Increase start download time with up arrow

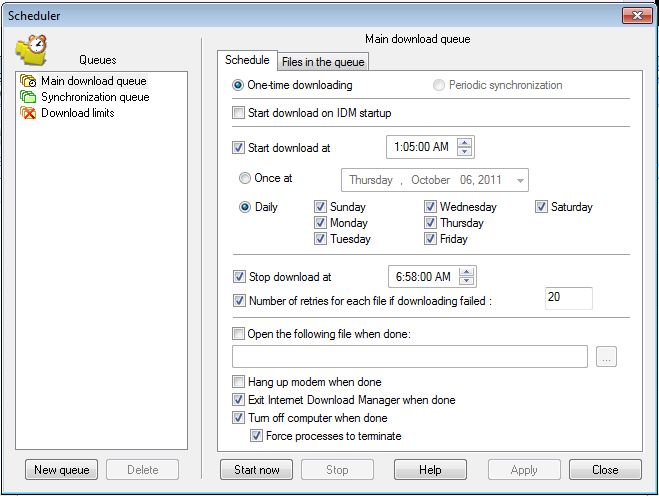coord(464,142)
